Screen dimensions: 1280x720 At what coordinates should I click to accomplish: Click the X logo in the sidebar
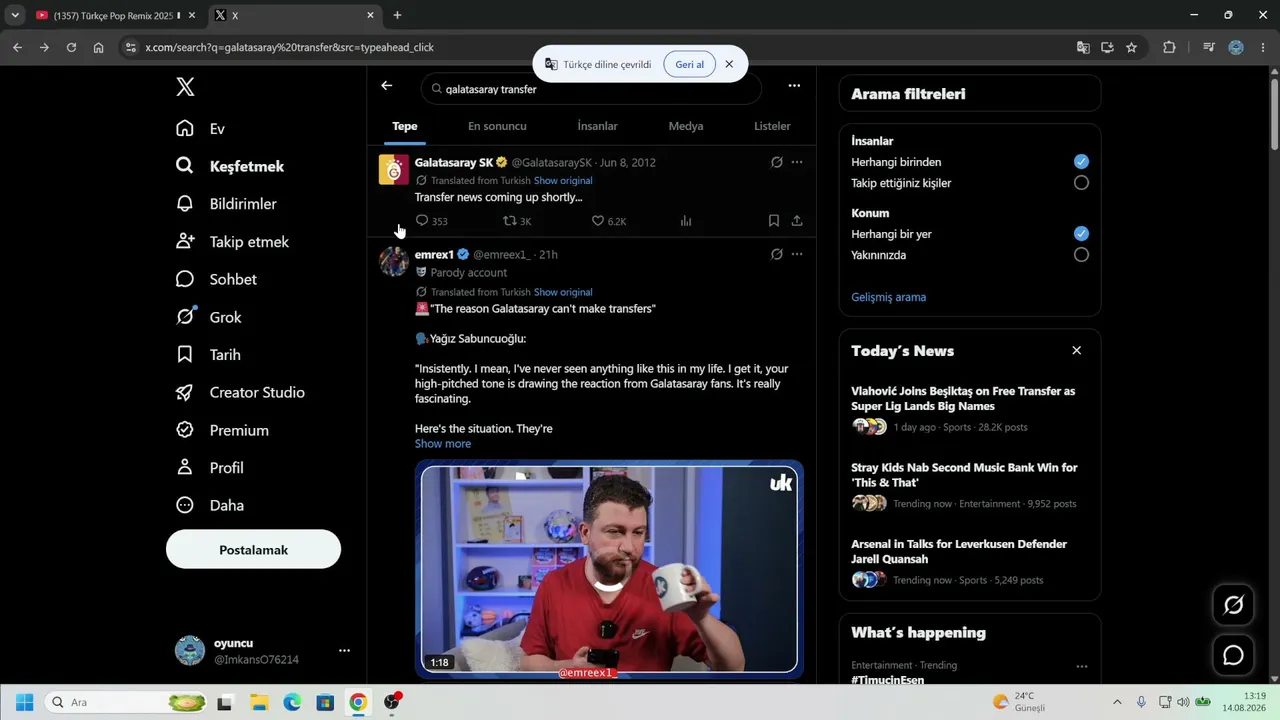tap(185, 87)
